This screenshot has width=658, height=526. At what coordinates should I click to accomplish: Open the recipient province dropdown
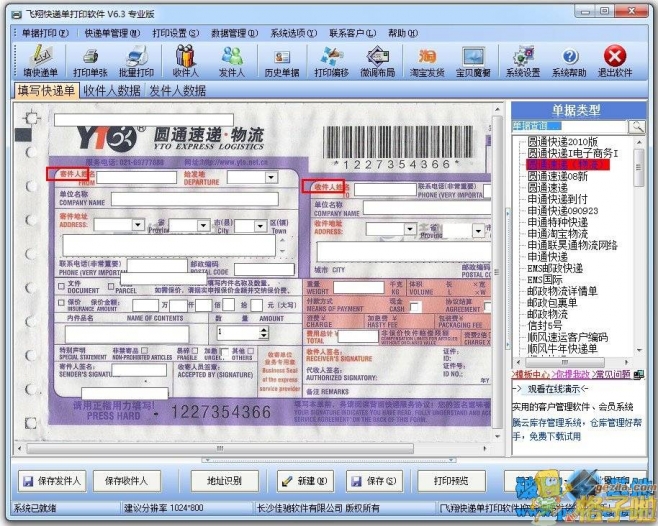click(410, 229)
